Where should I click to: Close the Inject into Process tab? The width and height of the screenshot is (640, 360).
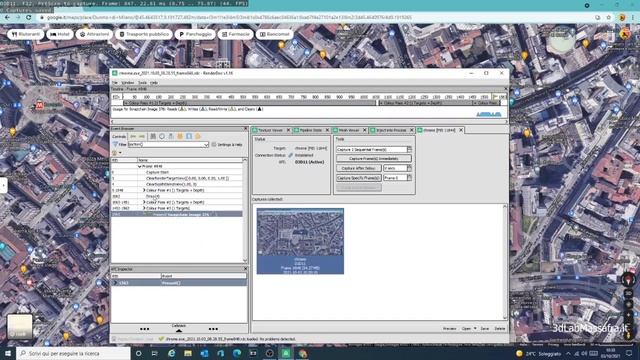[x=411, y=130]
